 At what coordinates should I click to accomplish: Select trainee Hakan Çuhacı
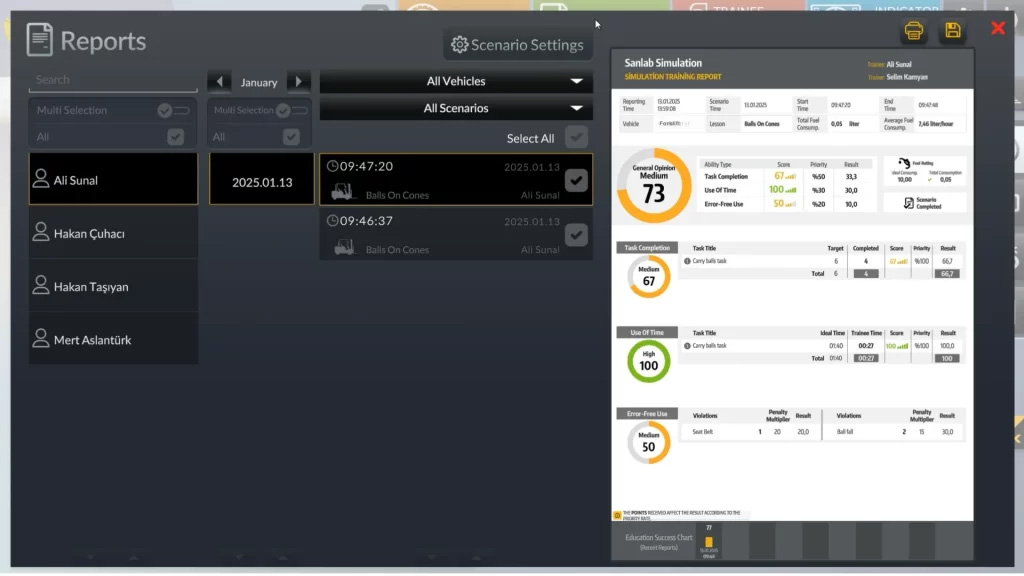coord(113,233)
